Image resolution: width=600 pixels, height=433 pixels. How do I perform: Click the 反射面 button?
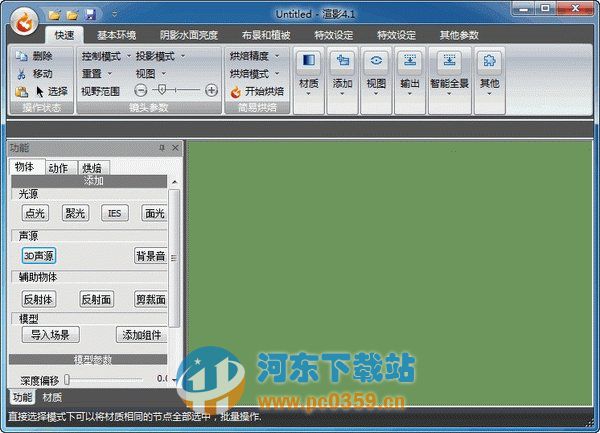click(96, 299)
